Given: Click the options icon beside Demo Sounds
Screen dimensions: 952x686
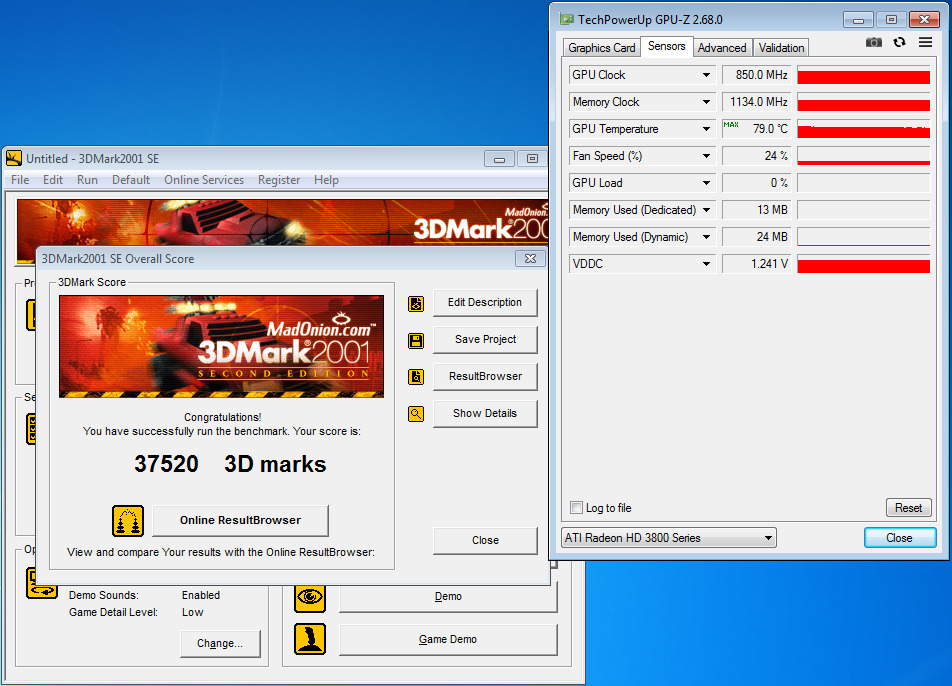Looking at the screenshot, I should tap(41, 584).
